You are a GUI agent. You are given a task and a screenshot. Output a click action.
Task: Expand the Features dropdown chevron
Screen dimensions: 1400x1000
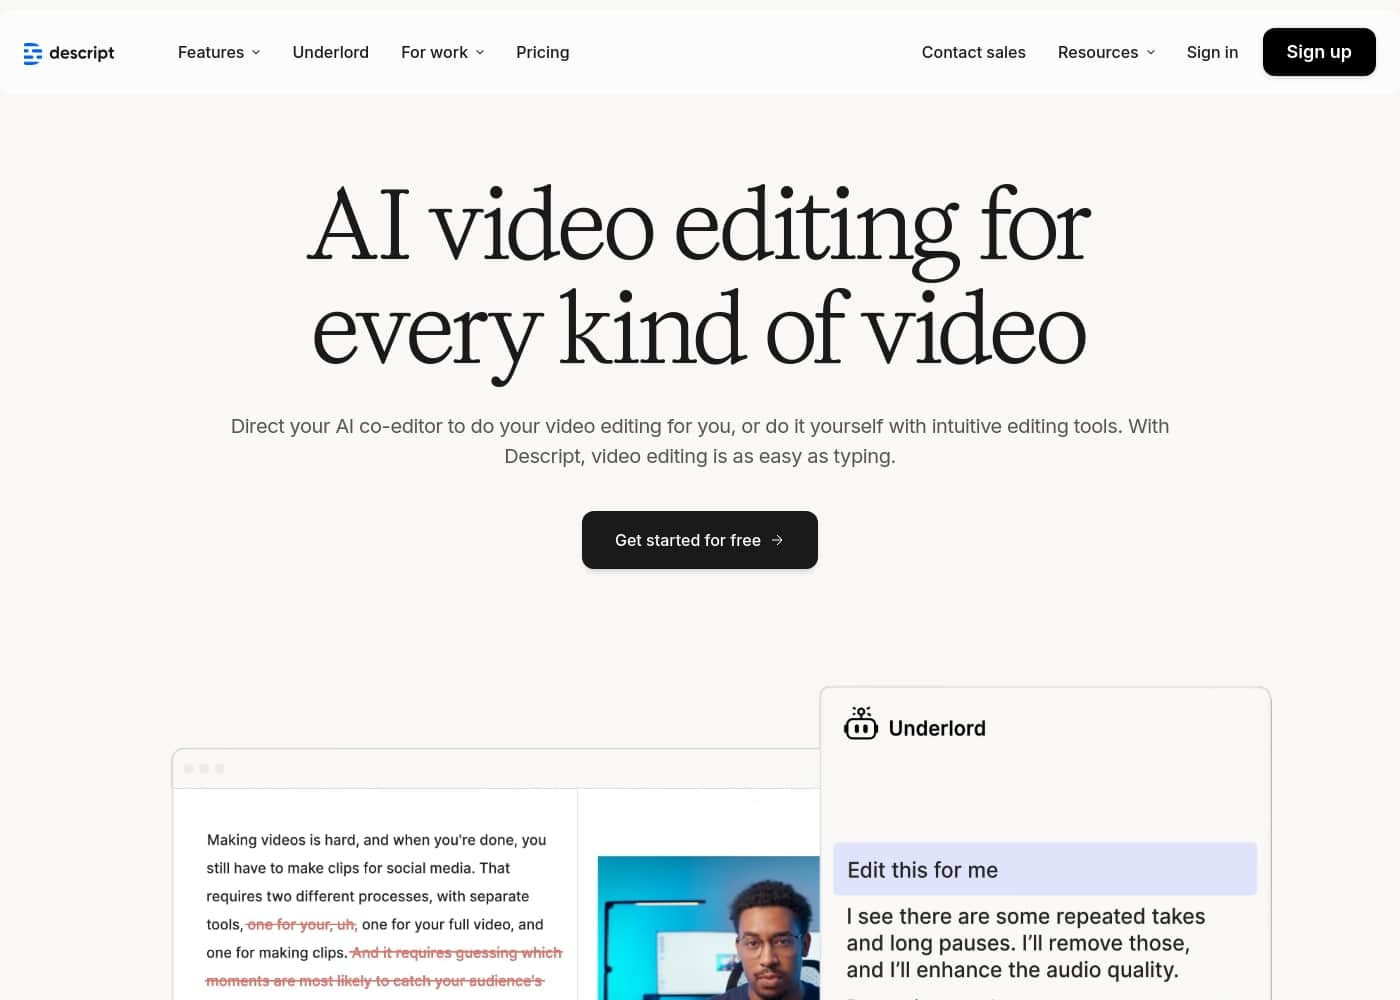(x=256, y=52)
